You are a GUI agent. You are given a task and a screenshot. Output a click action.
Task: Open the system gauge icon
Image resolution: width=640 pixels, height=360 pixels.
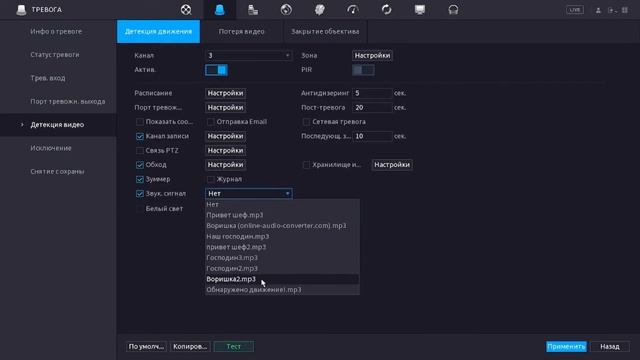353,9
